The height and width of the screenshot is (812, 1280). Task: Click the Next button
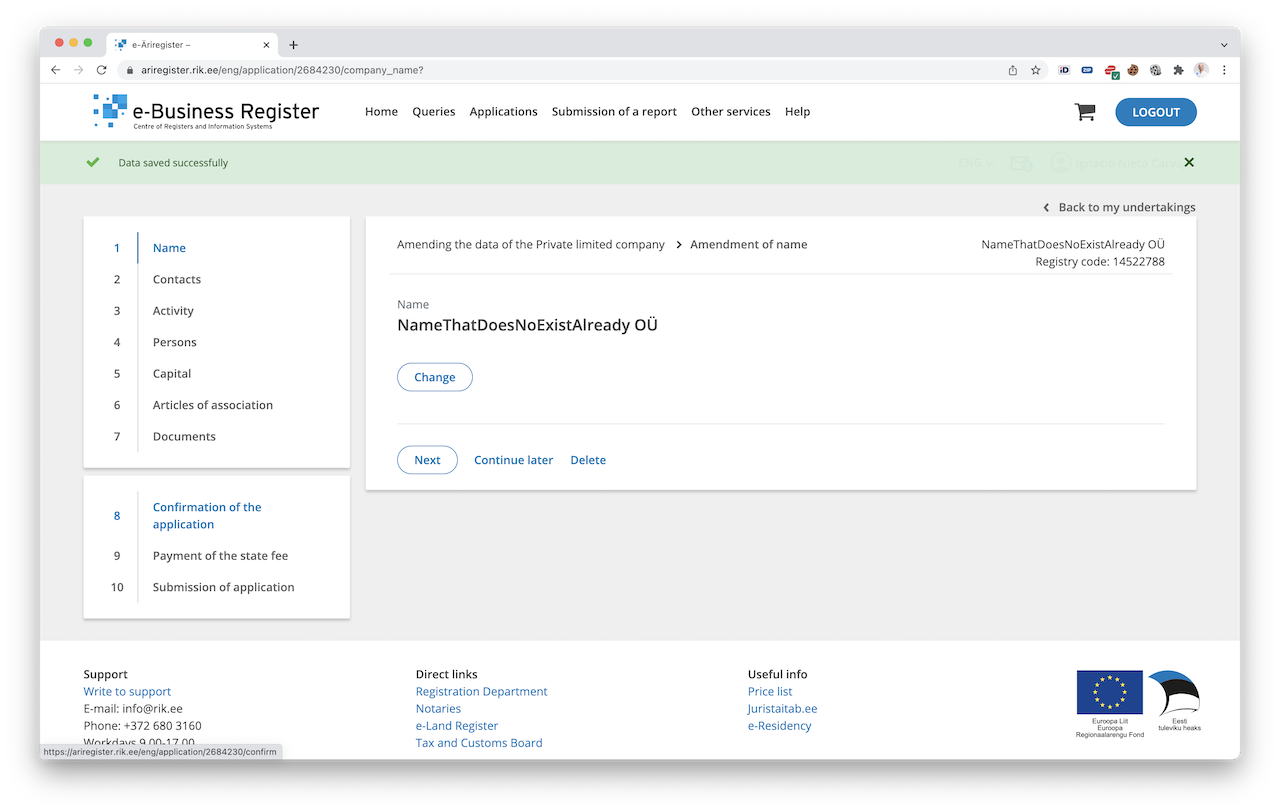point(427,460)
